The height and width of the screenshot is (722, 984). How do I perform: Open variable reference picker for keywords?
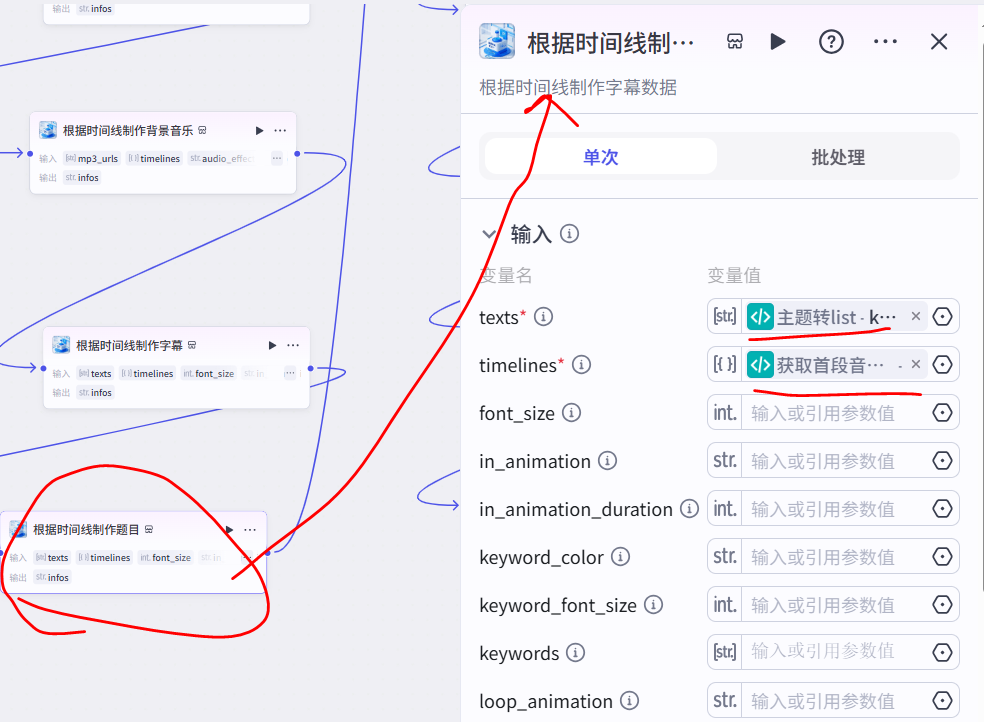[942, 653]
